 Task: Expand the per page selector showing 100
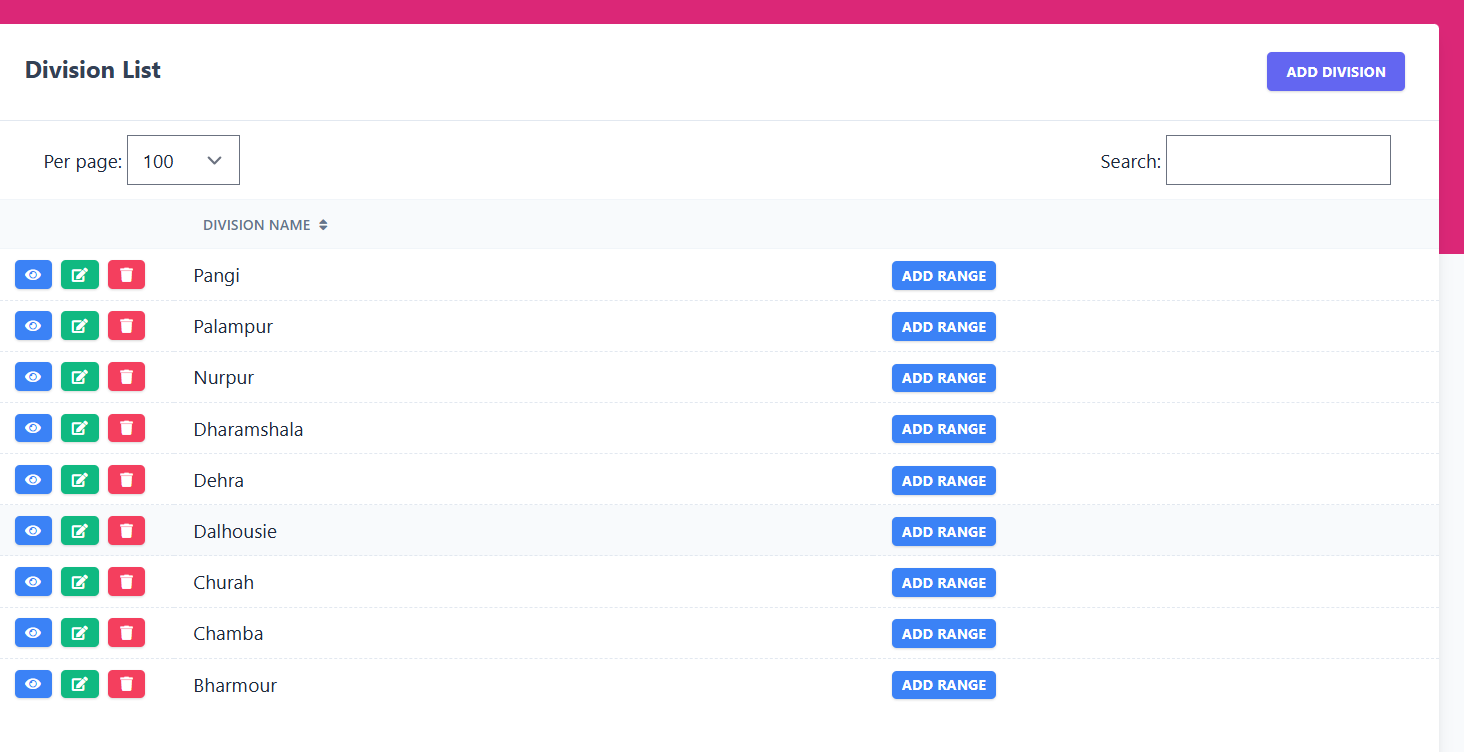pyautogui.click(x=183, y=160)
